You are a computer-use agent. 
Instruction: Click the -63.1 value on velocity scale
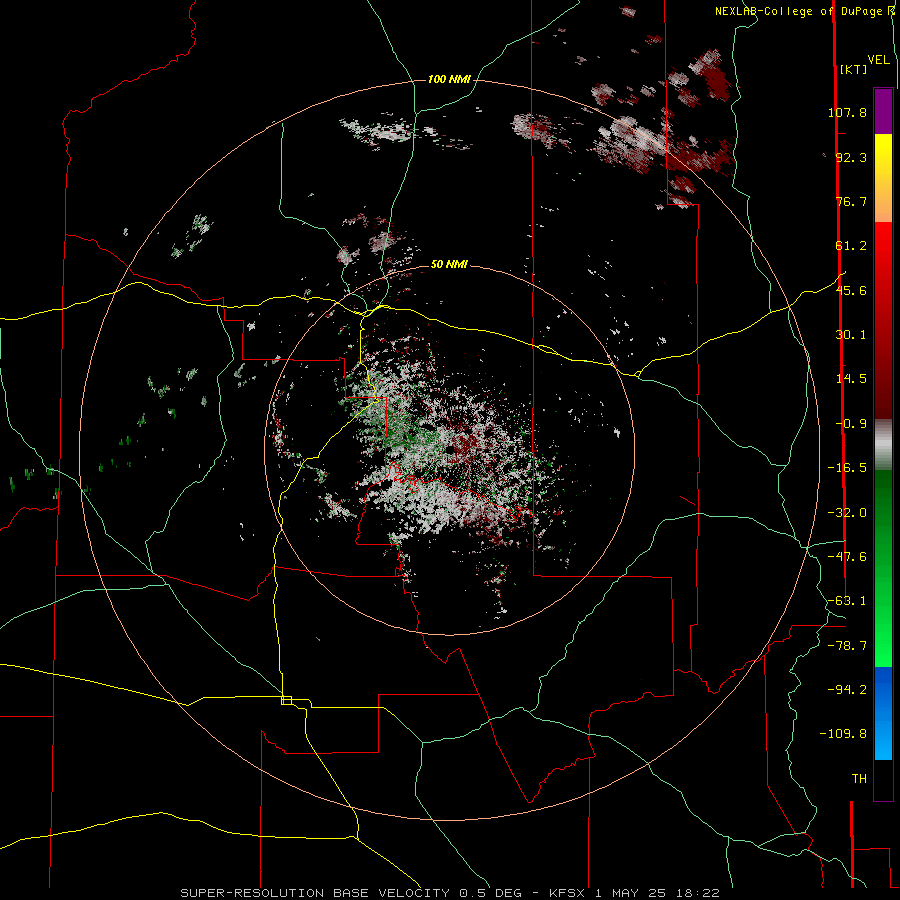(847, 601)
